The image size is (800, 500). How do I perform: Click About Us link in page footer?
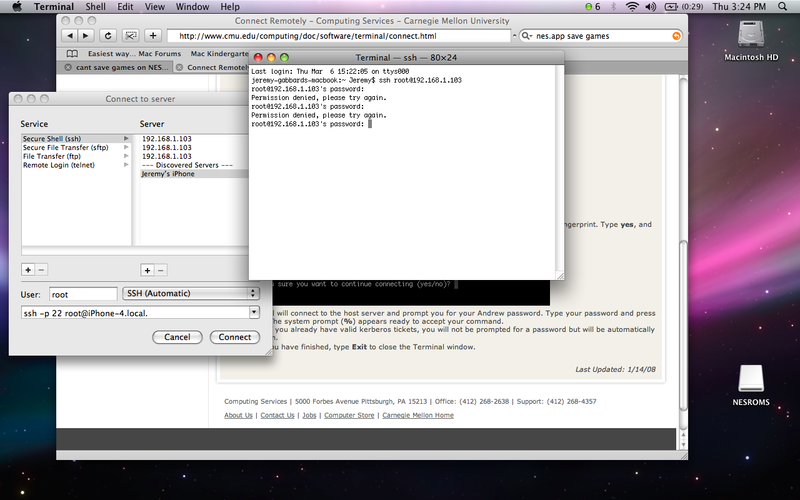click(x=238, y=415)
